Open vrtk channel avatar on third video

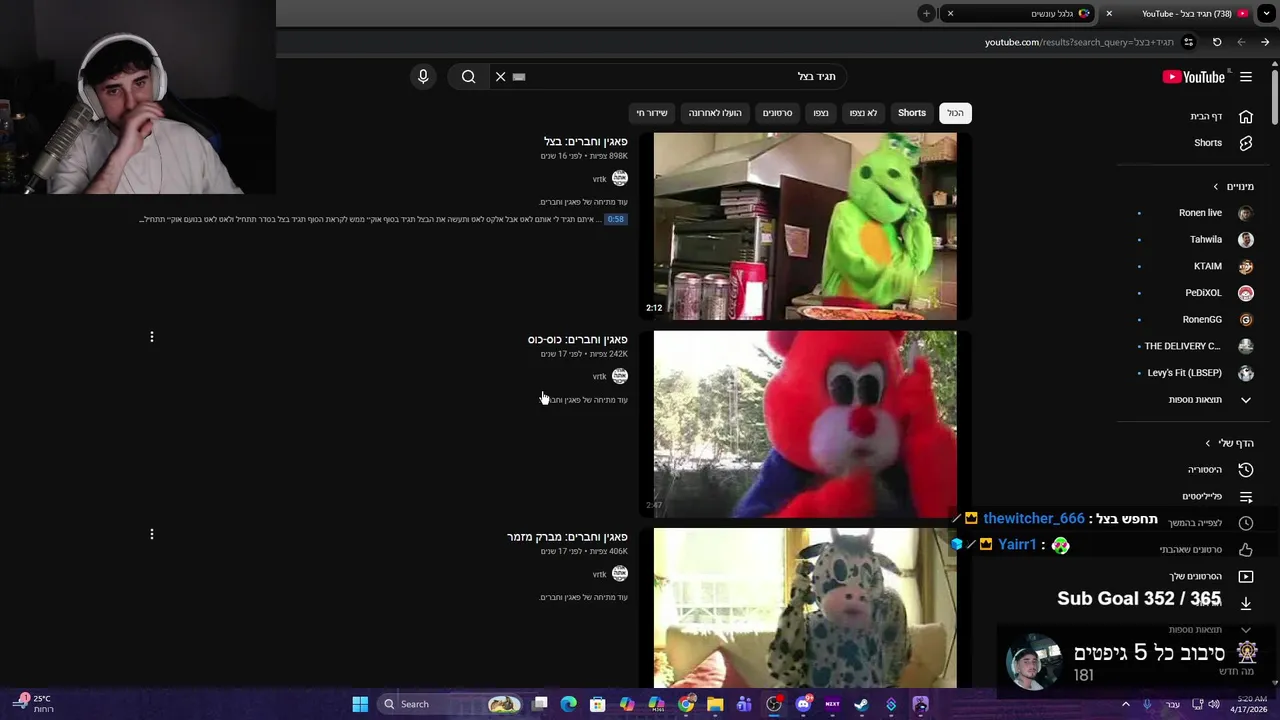pos(620,574)
